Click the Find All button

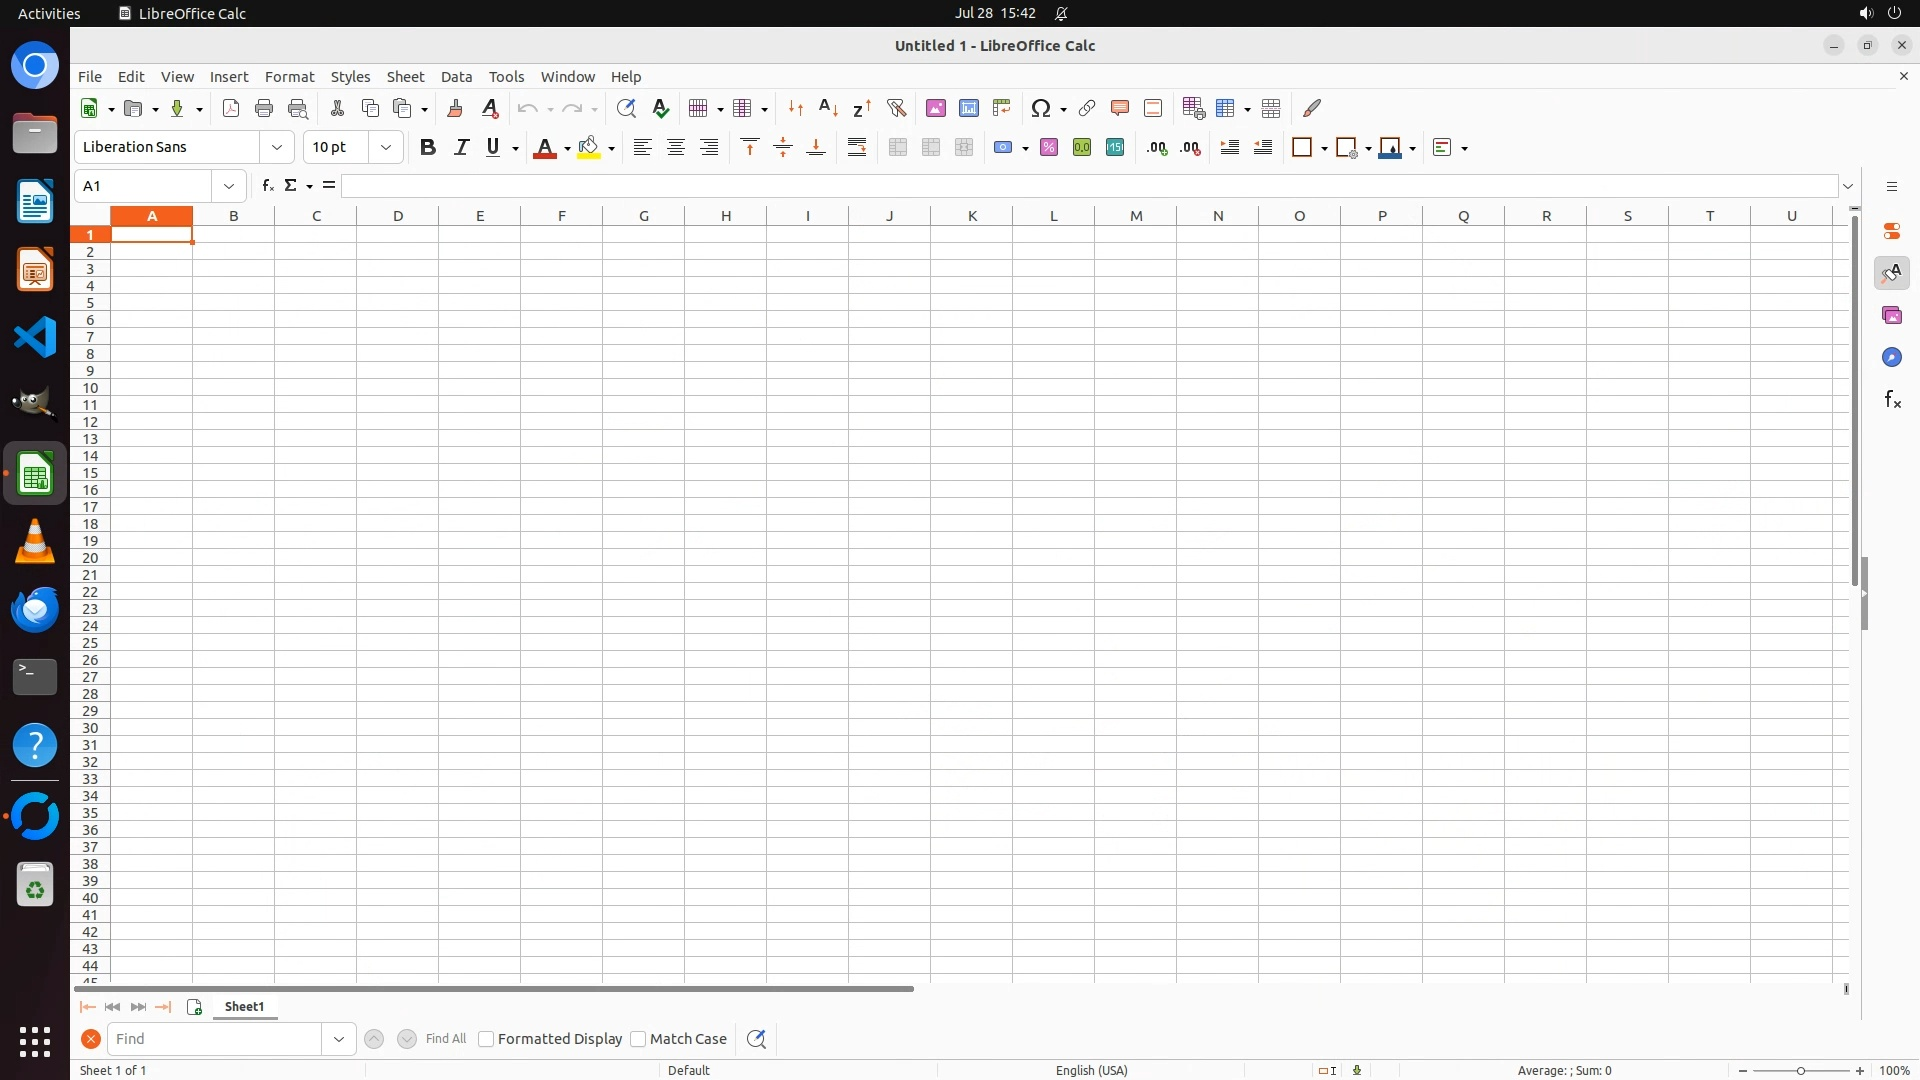(446, 1039)
